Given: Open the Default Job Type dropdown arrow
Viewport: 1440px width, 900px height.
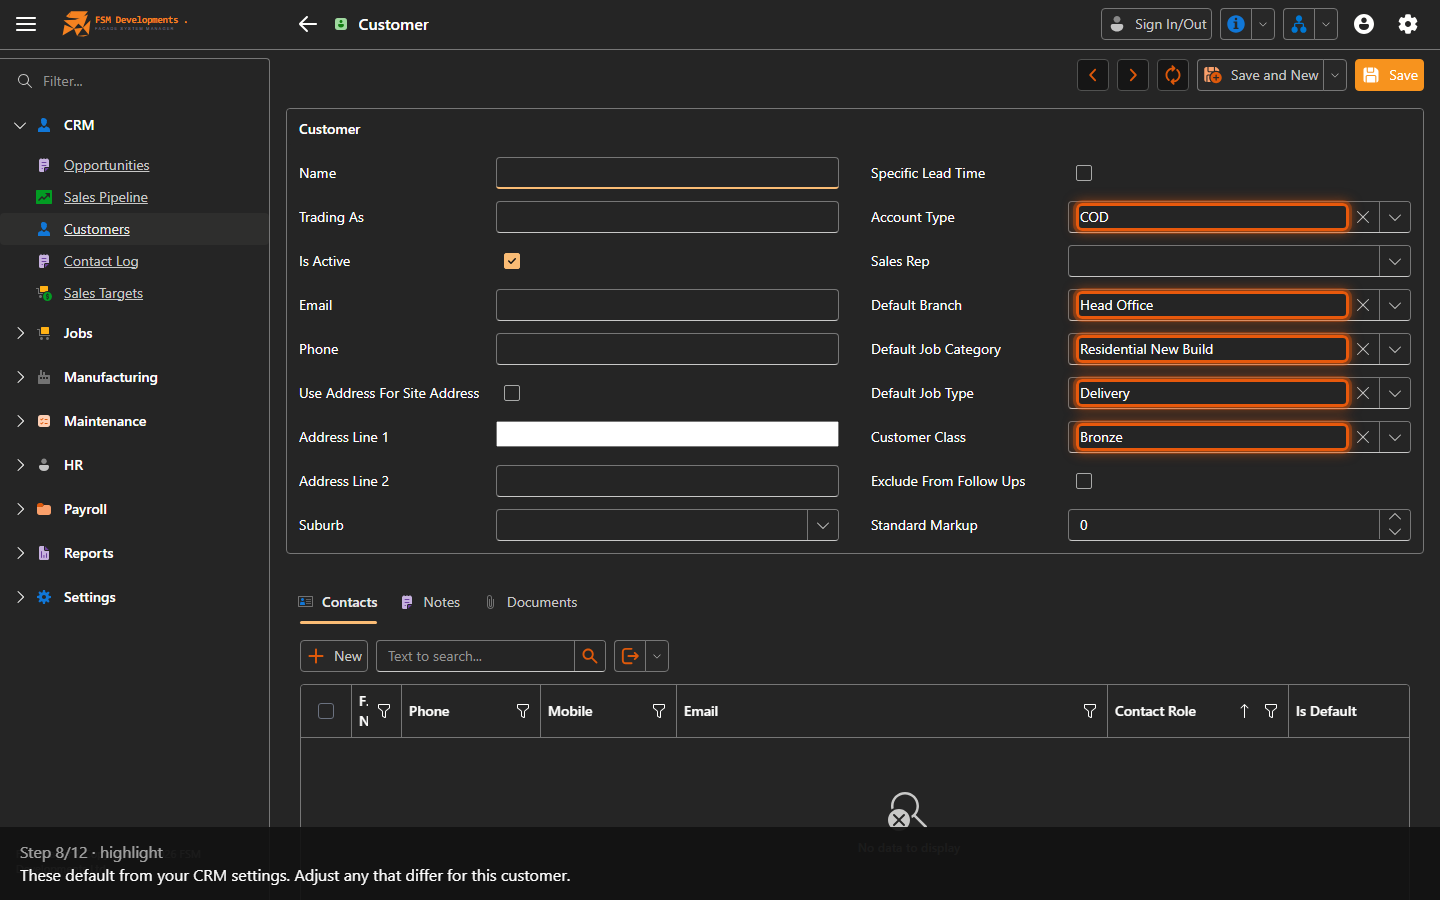Looking at the screenshot, I should [1395, 393].
